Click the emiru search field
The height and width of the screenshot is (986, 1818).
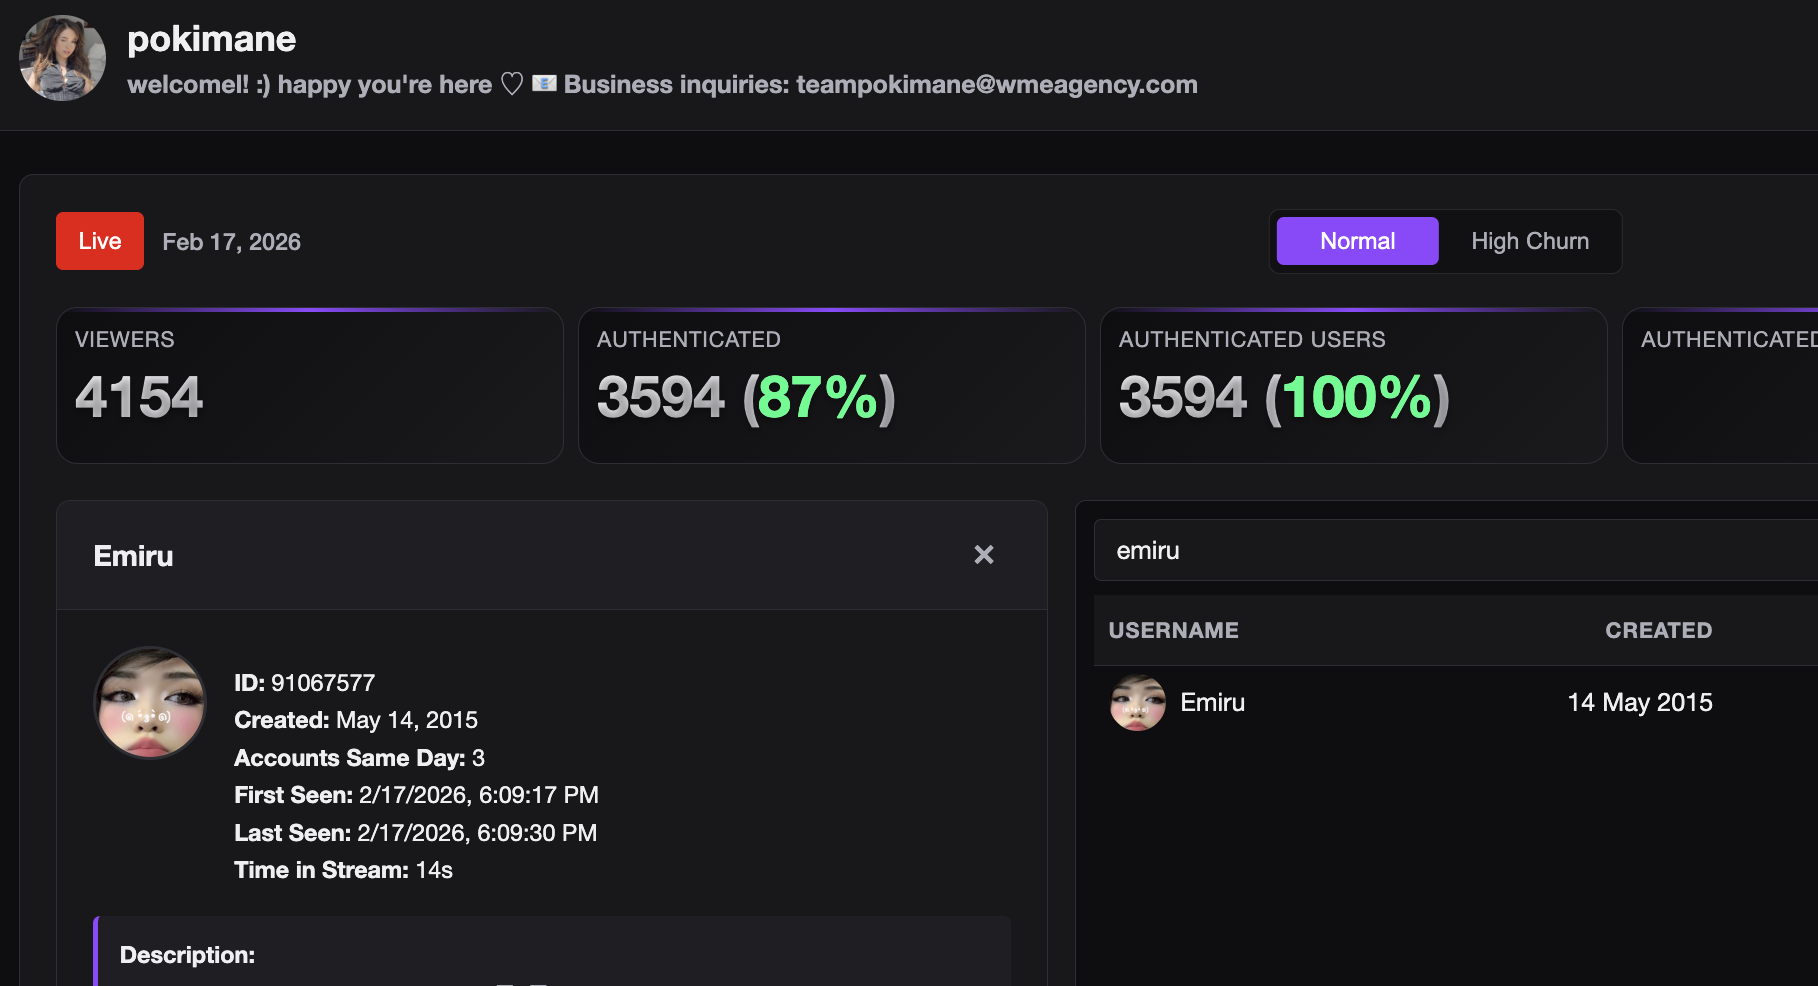click(1456, 550)
